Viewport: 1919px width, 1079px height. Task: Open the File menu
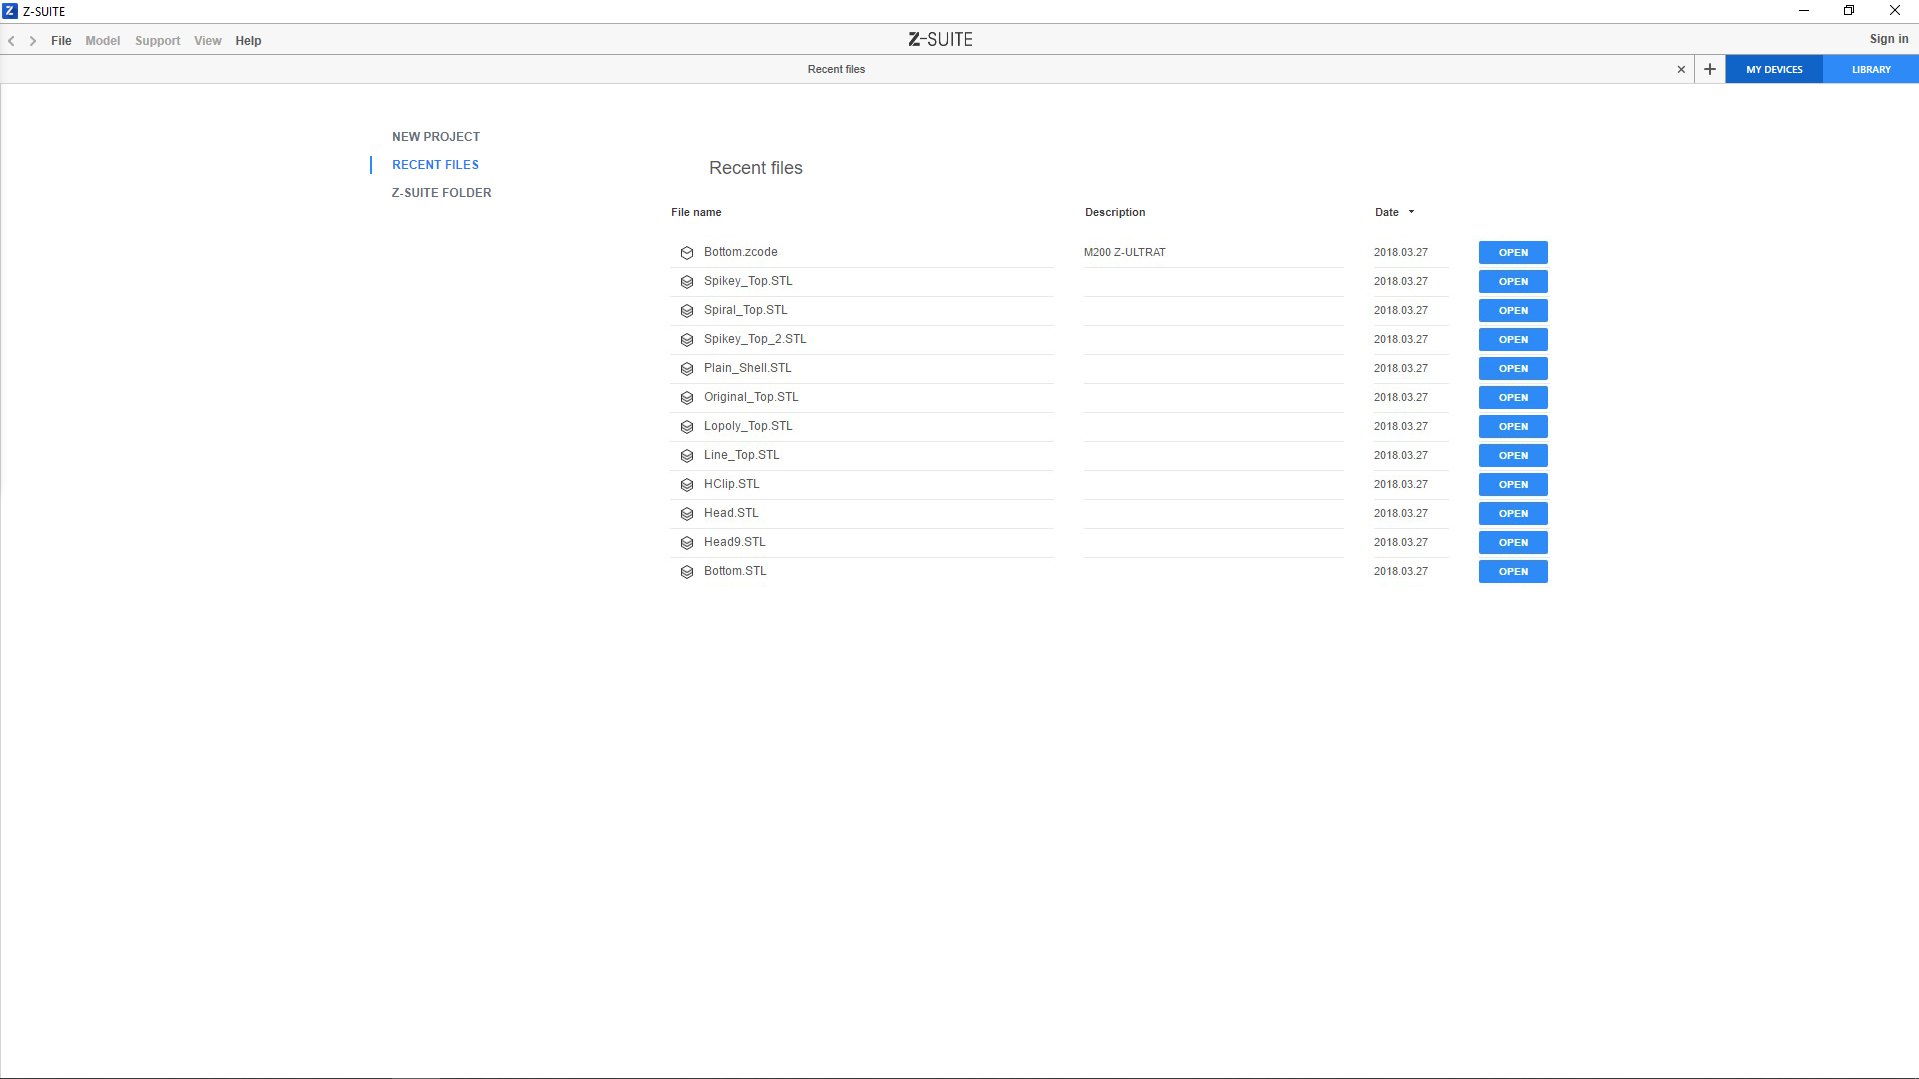coord(61,41)
